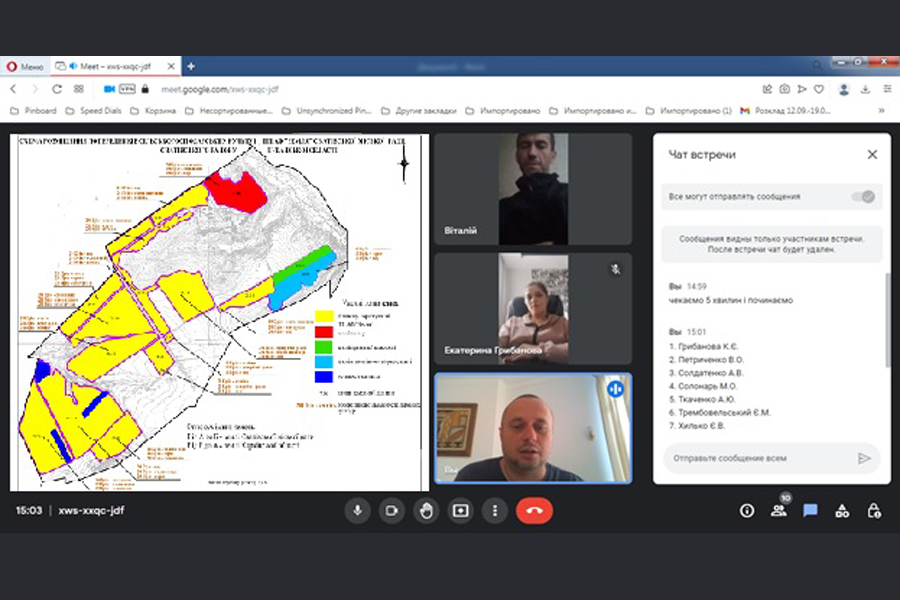Open the Другие закладки bookmarks folder
This screenshot has width=900, height=600.
tap(419, 111)
